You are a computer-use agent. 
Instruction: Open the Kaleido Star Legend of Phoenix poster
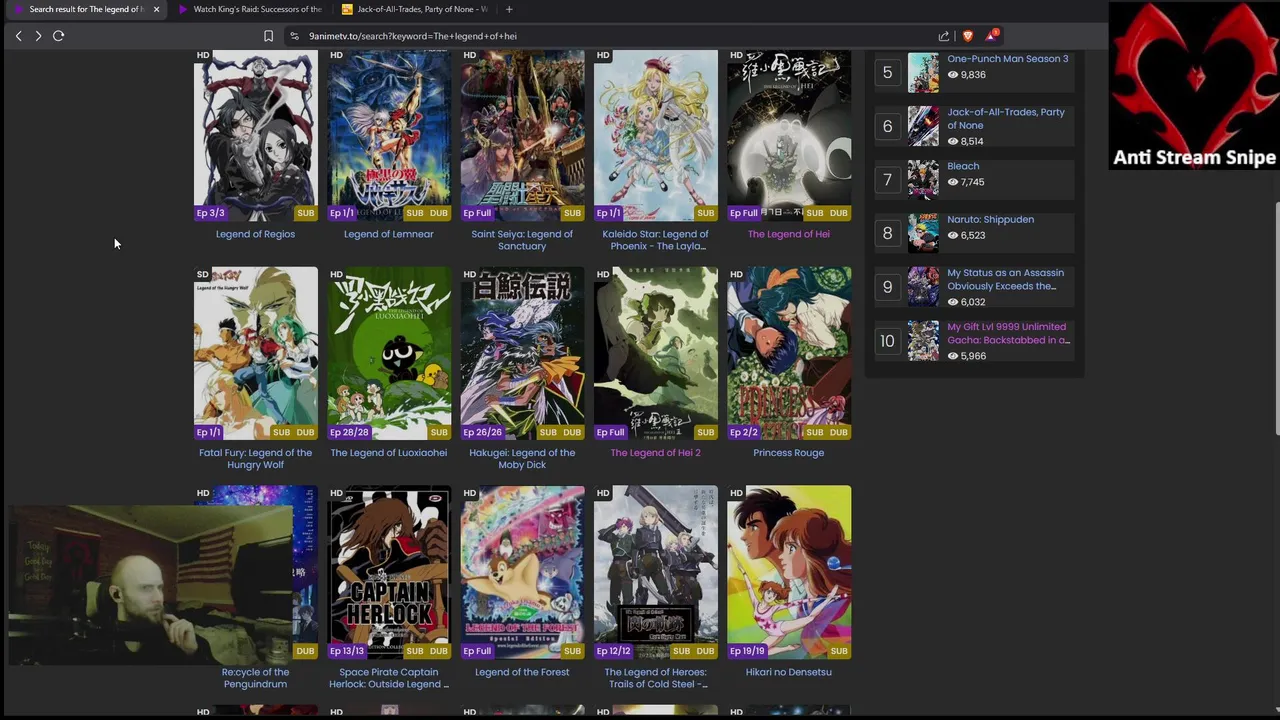[x=656, y=135]
